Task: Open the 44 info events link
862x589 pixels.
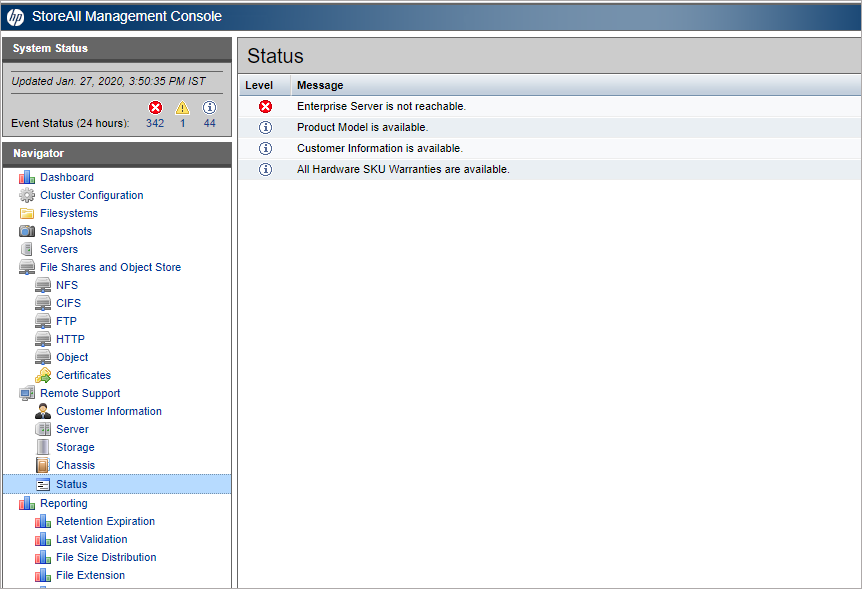Action: click(x=209, y=123)
